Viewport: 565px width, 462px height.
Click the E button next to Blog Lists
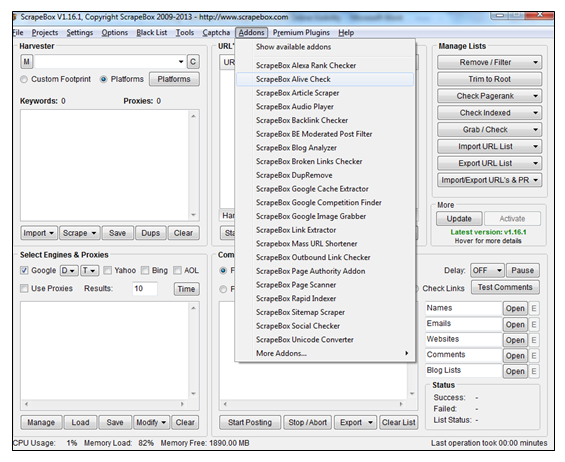point(534,371)
